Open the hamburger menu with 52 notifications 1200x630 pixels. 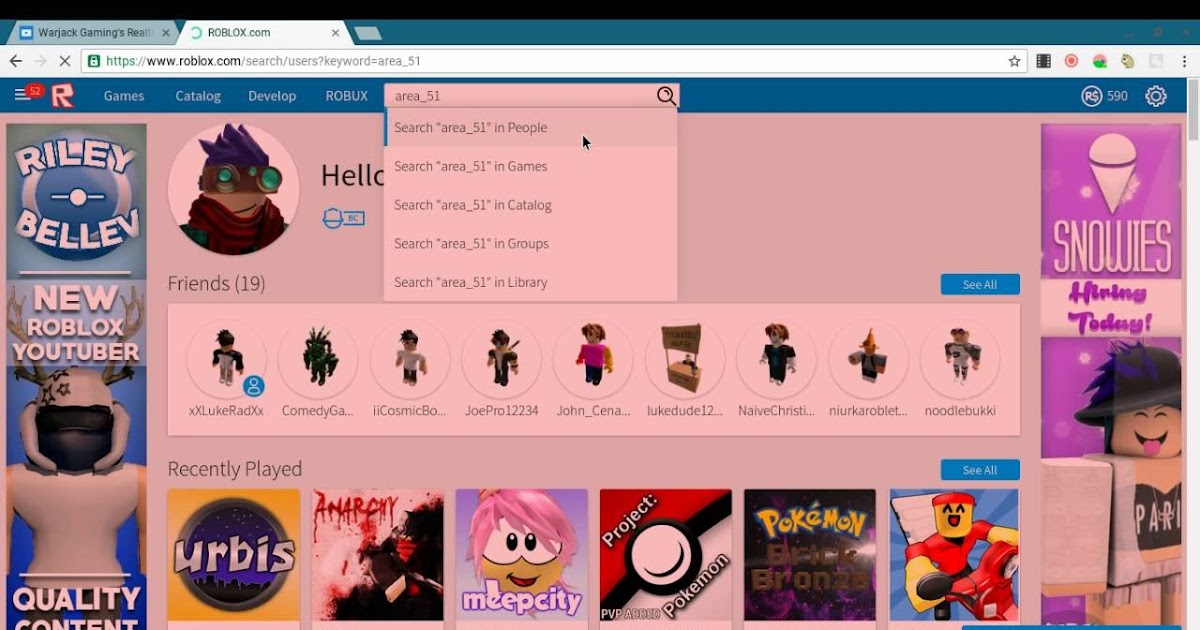point(22,96)
